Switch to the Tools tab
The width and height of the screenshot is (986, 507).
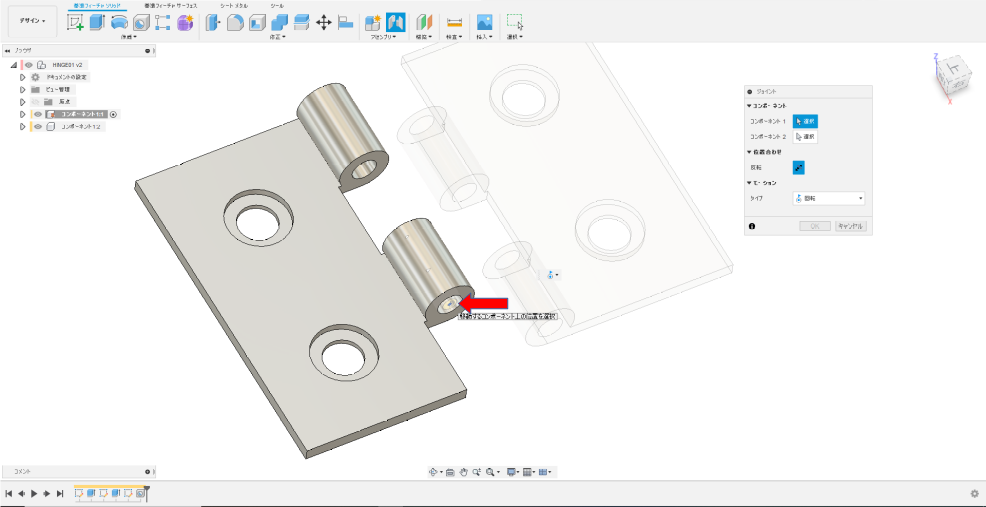click(277, 5)
